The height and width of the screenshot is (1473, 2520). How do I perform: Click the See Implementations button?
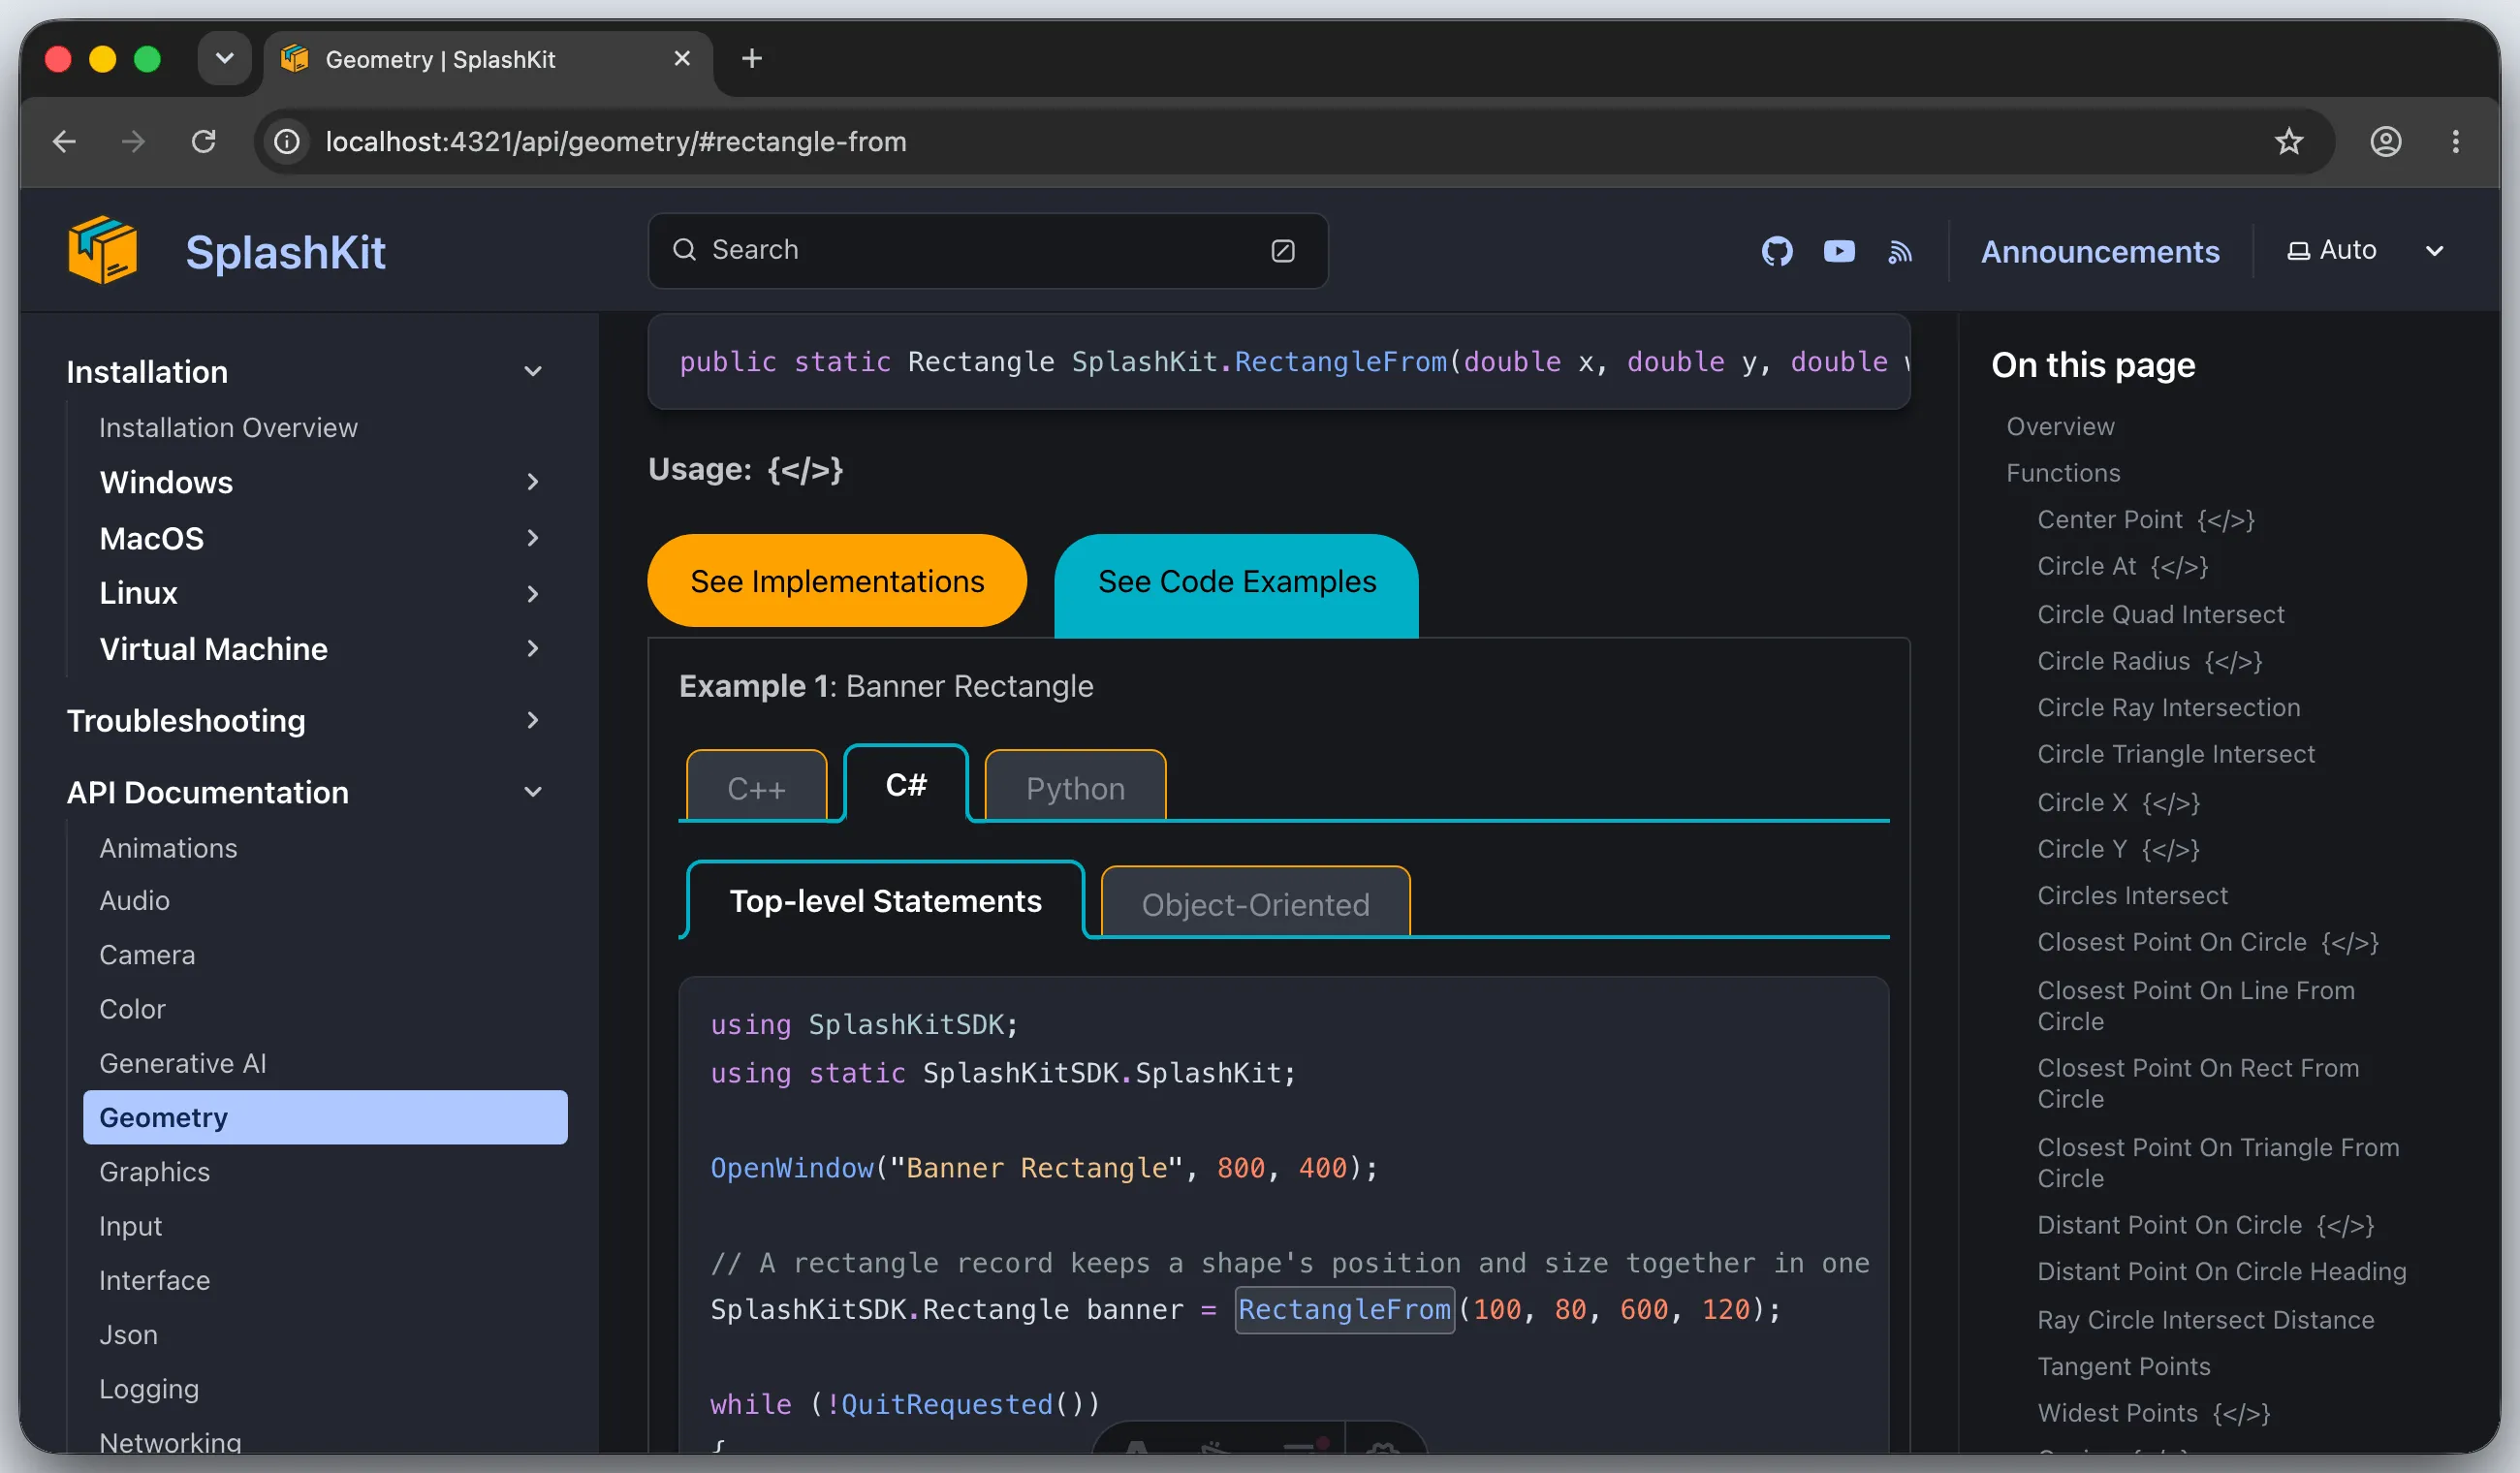[837, 581]
